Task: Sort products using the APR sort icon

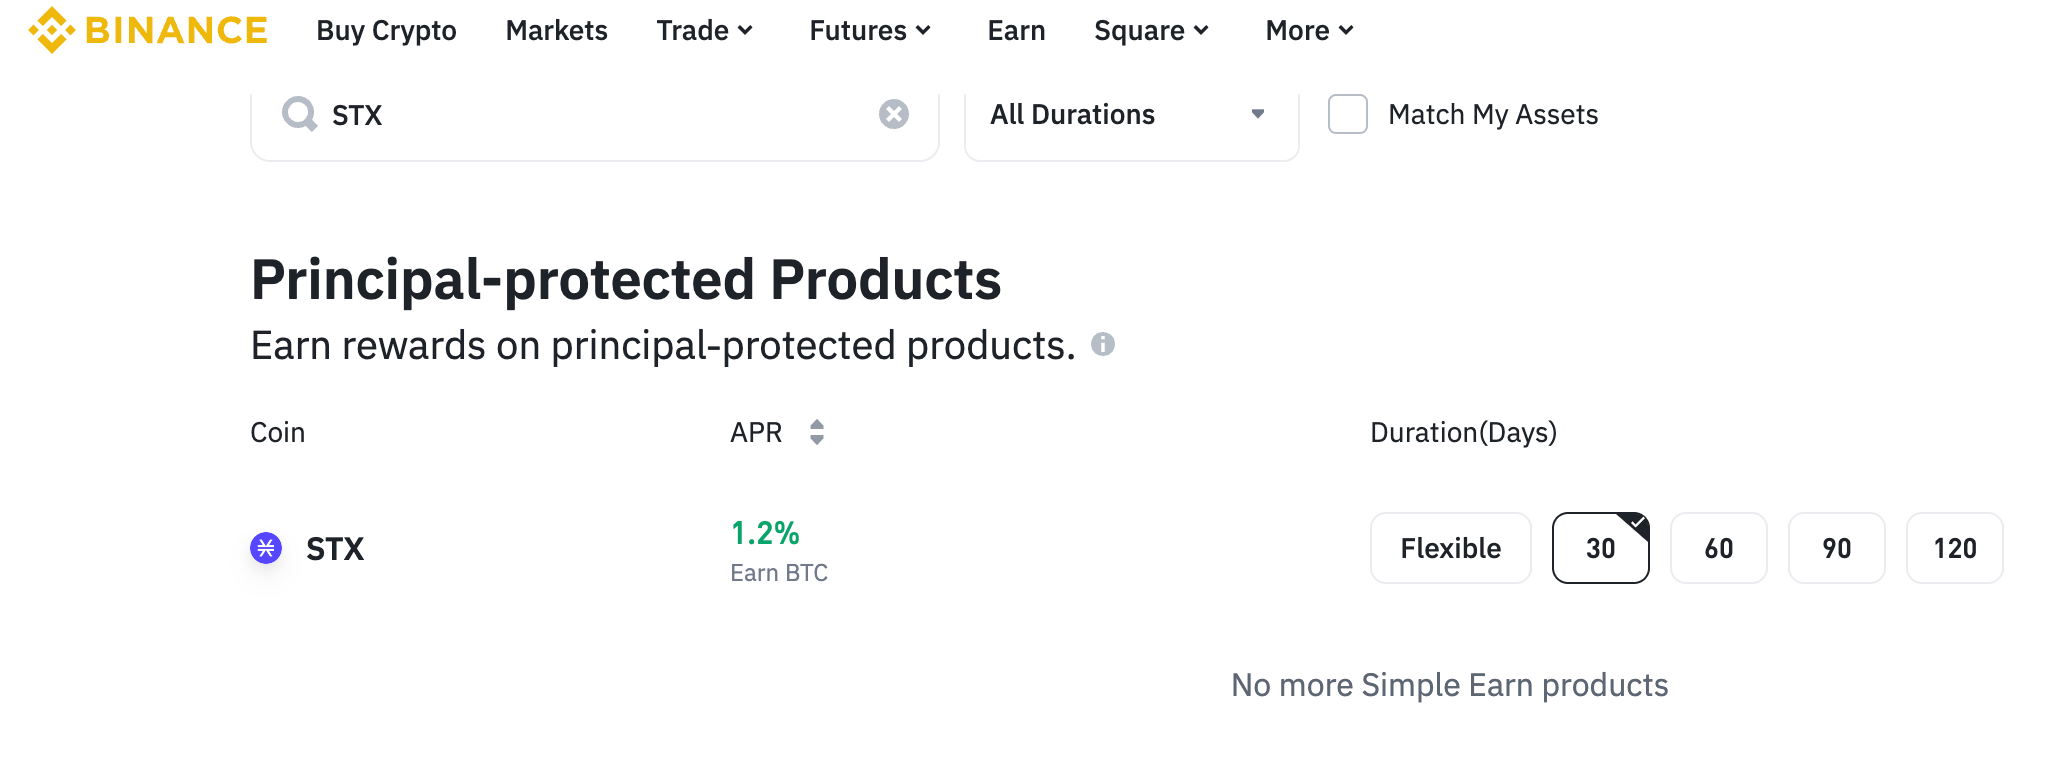Action: (x=817, y=432)
